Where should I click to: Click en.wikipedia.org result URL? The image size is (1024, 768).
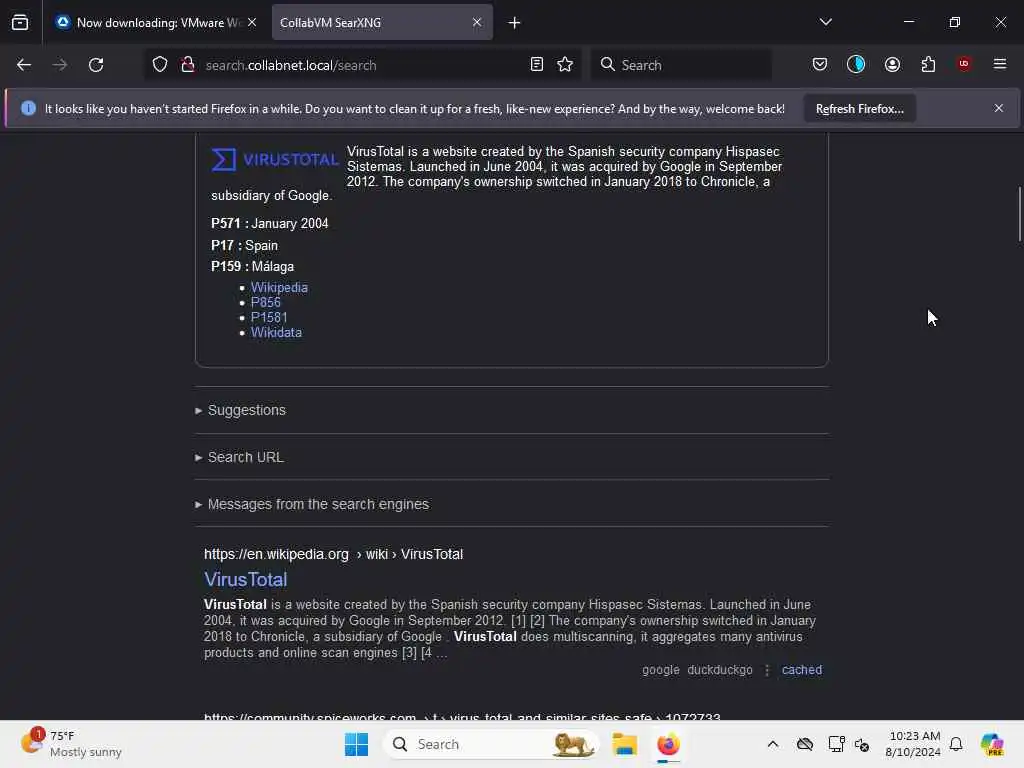pos(333,554)
